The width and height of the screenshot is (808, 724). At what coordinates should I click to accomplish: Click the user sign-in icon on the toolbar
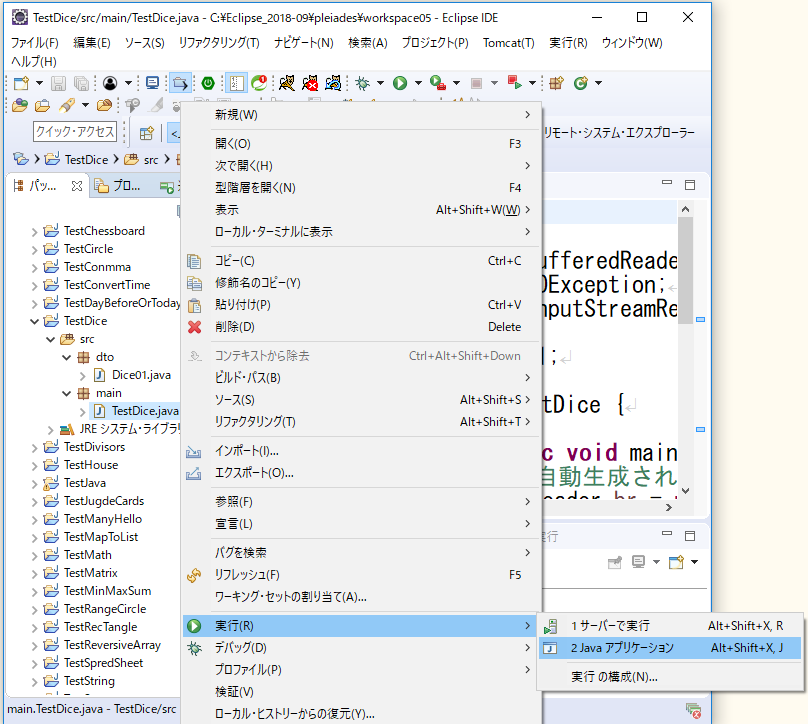pos(109,84)
